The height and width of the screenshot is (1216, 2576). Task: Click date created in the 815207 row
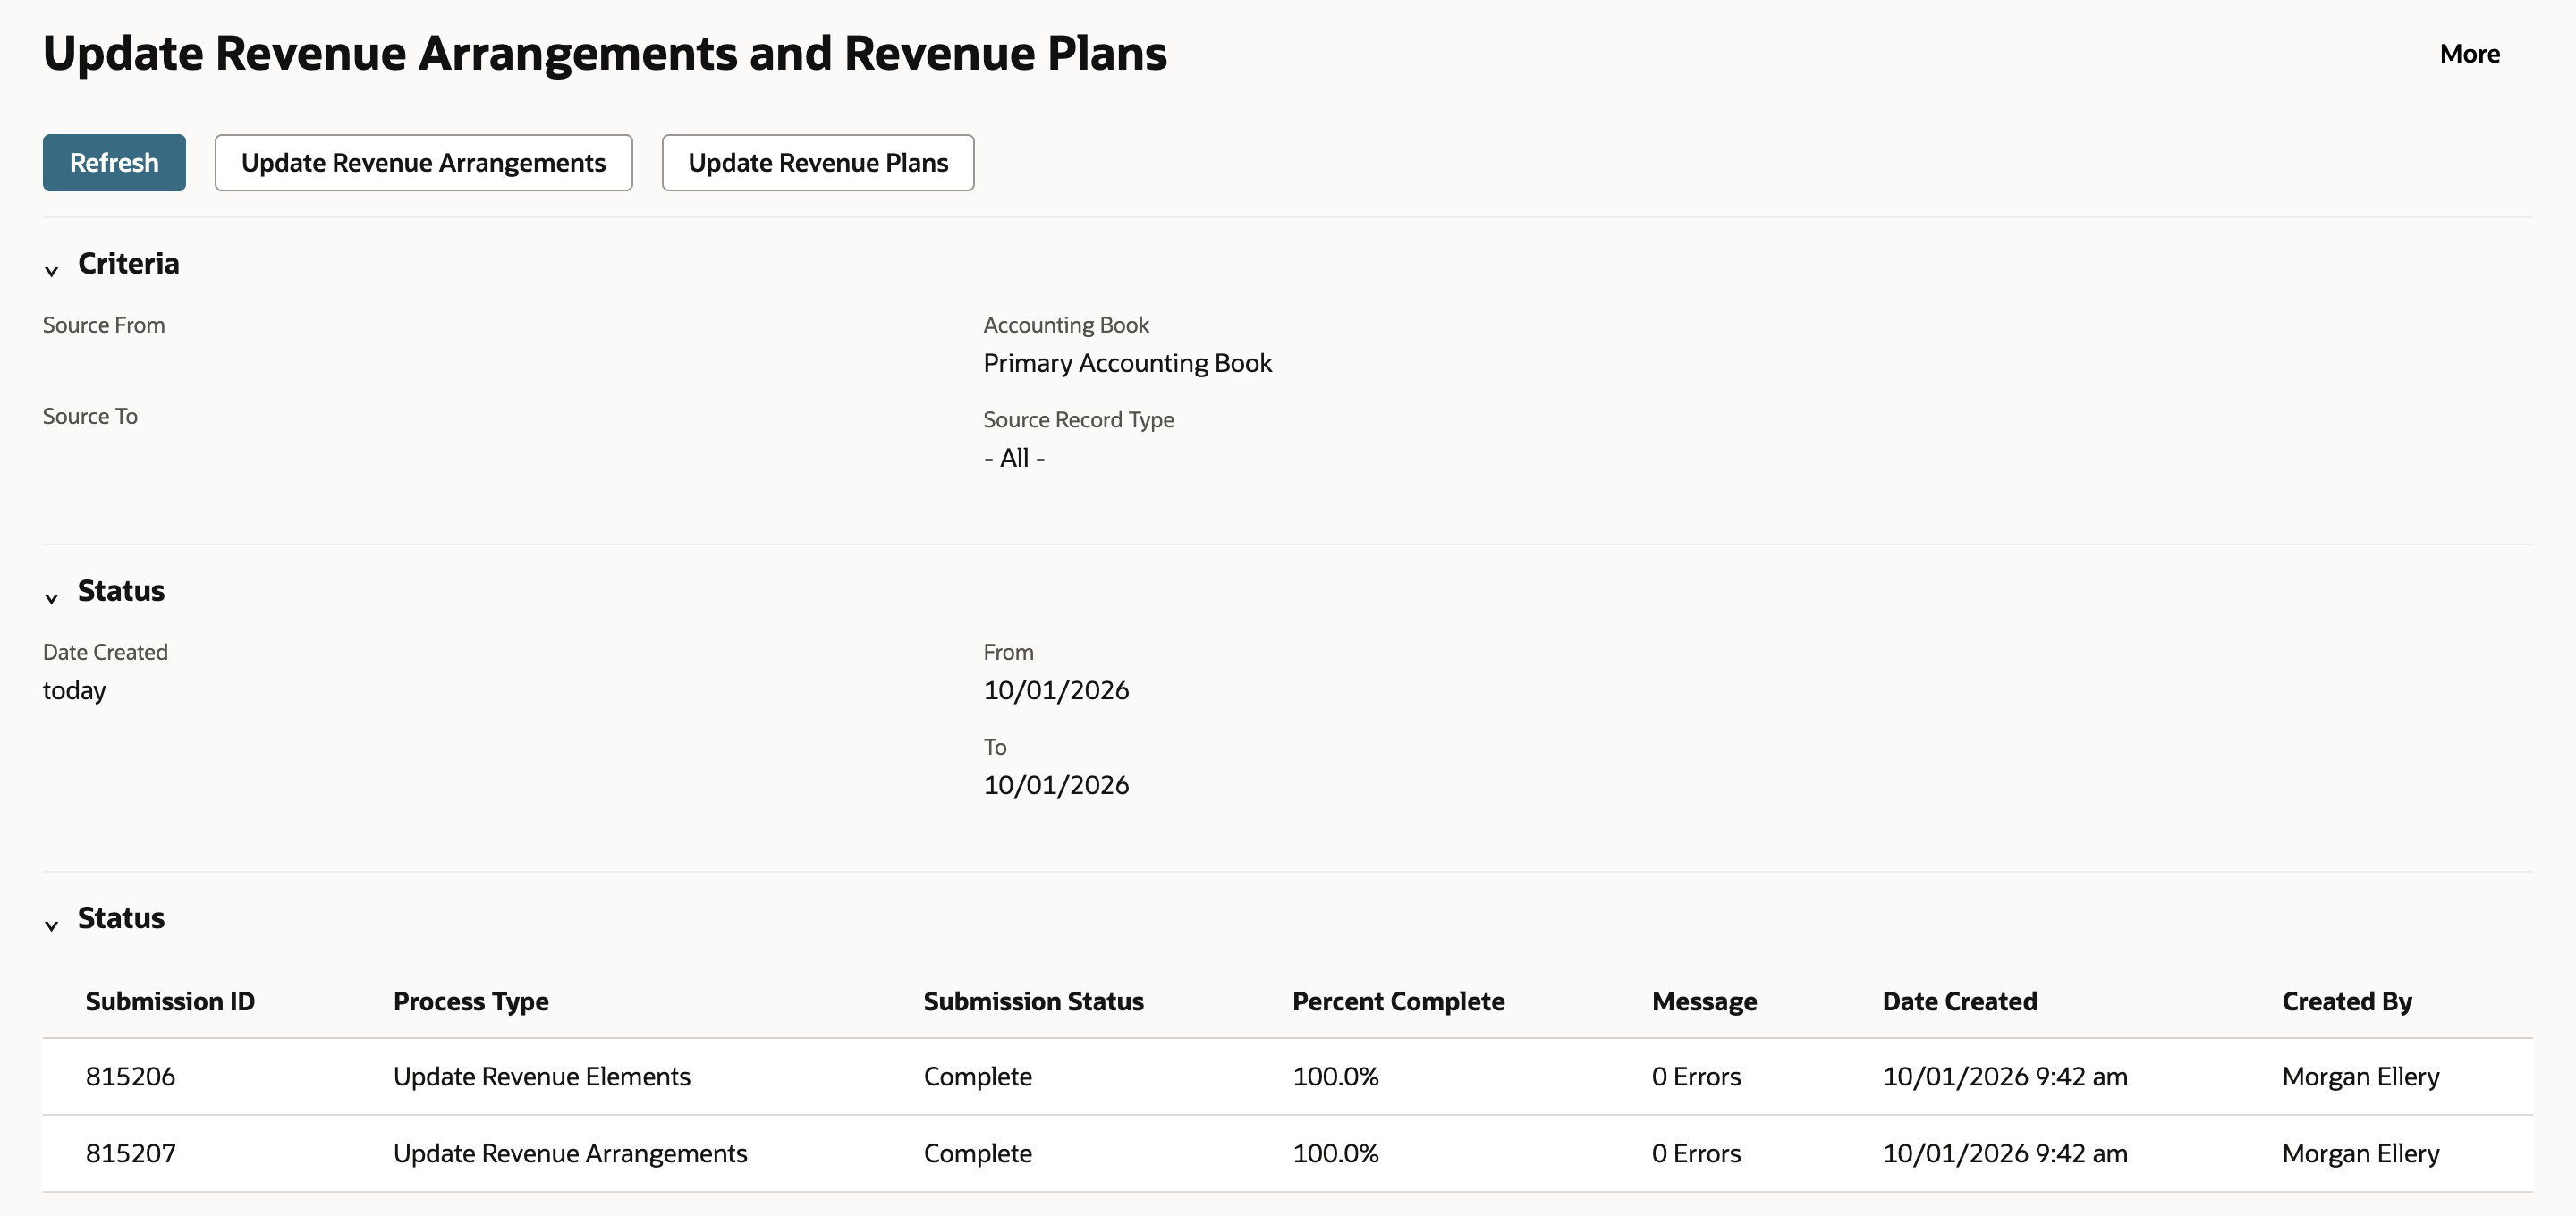[x=2005, y=1153]
